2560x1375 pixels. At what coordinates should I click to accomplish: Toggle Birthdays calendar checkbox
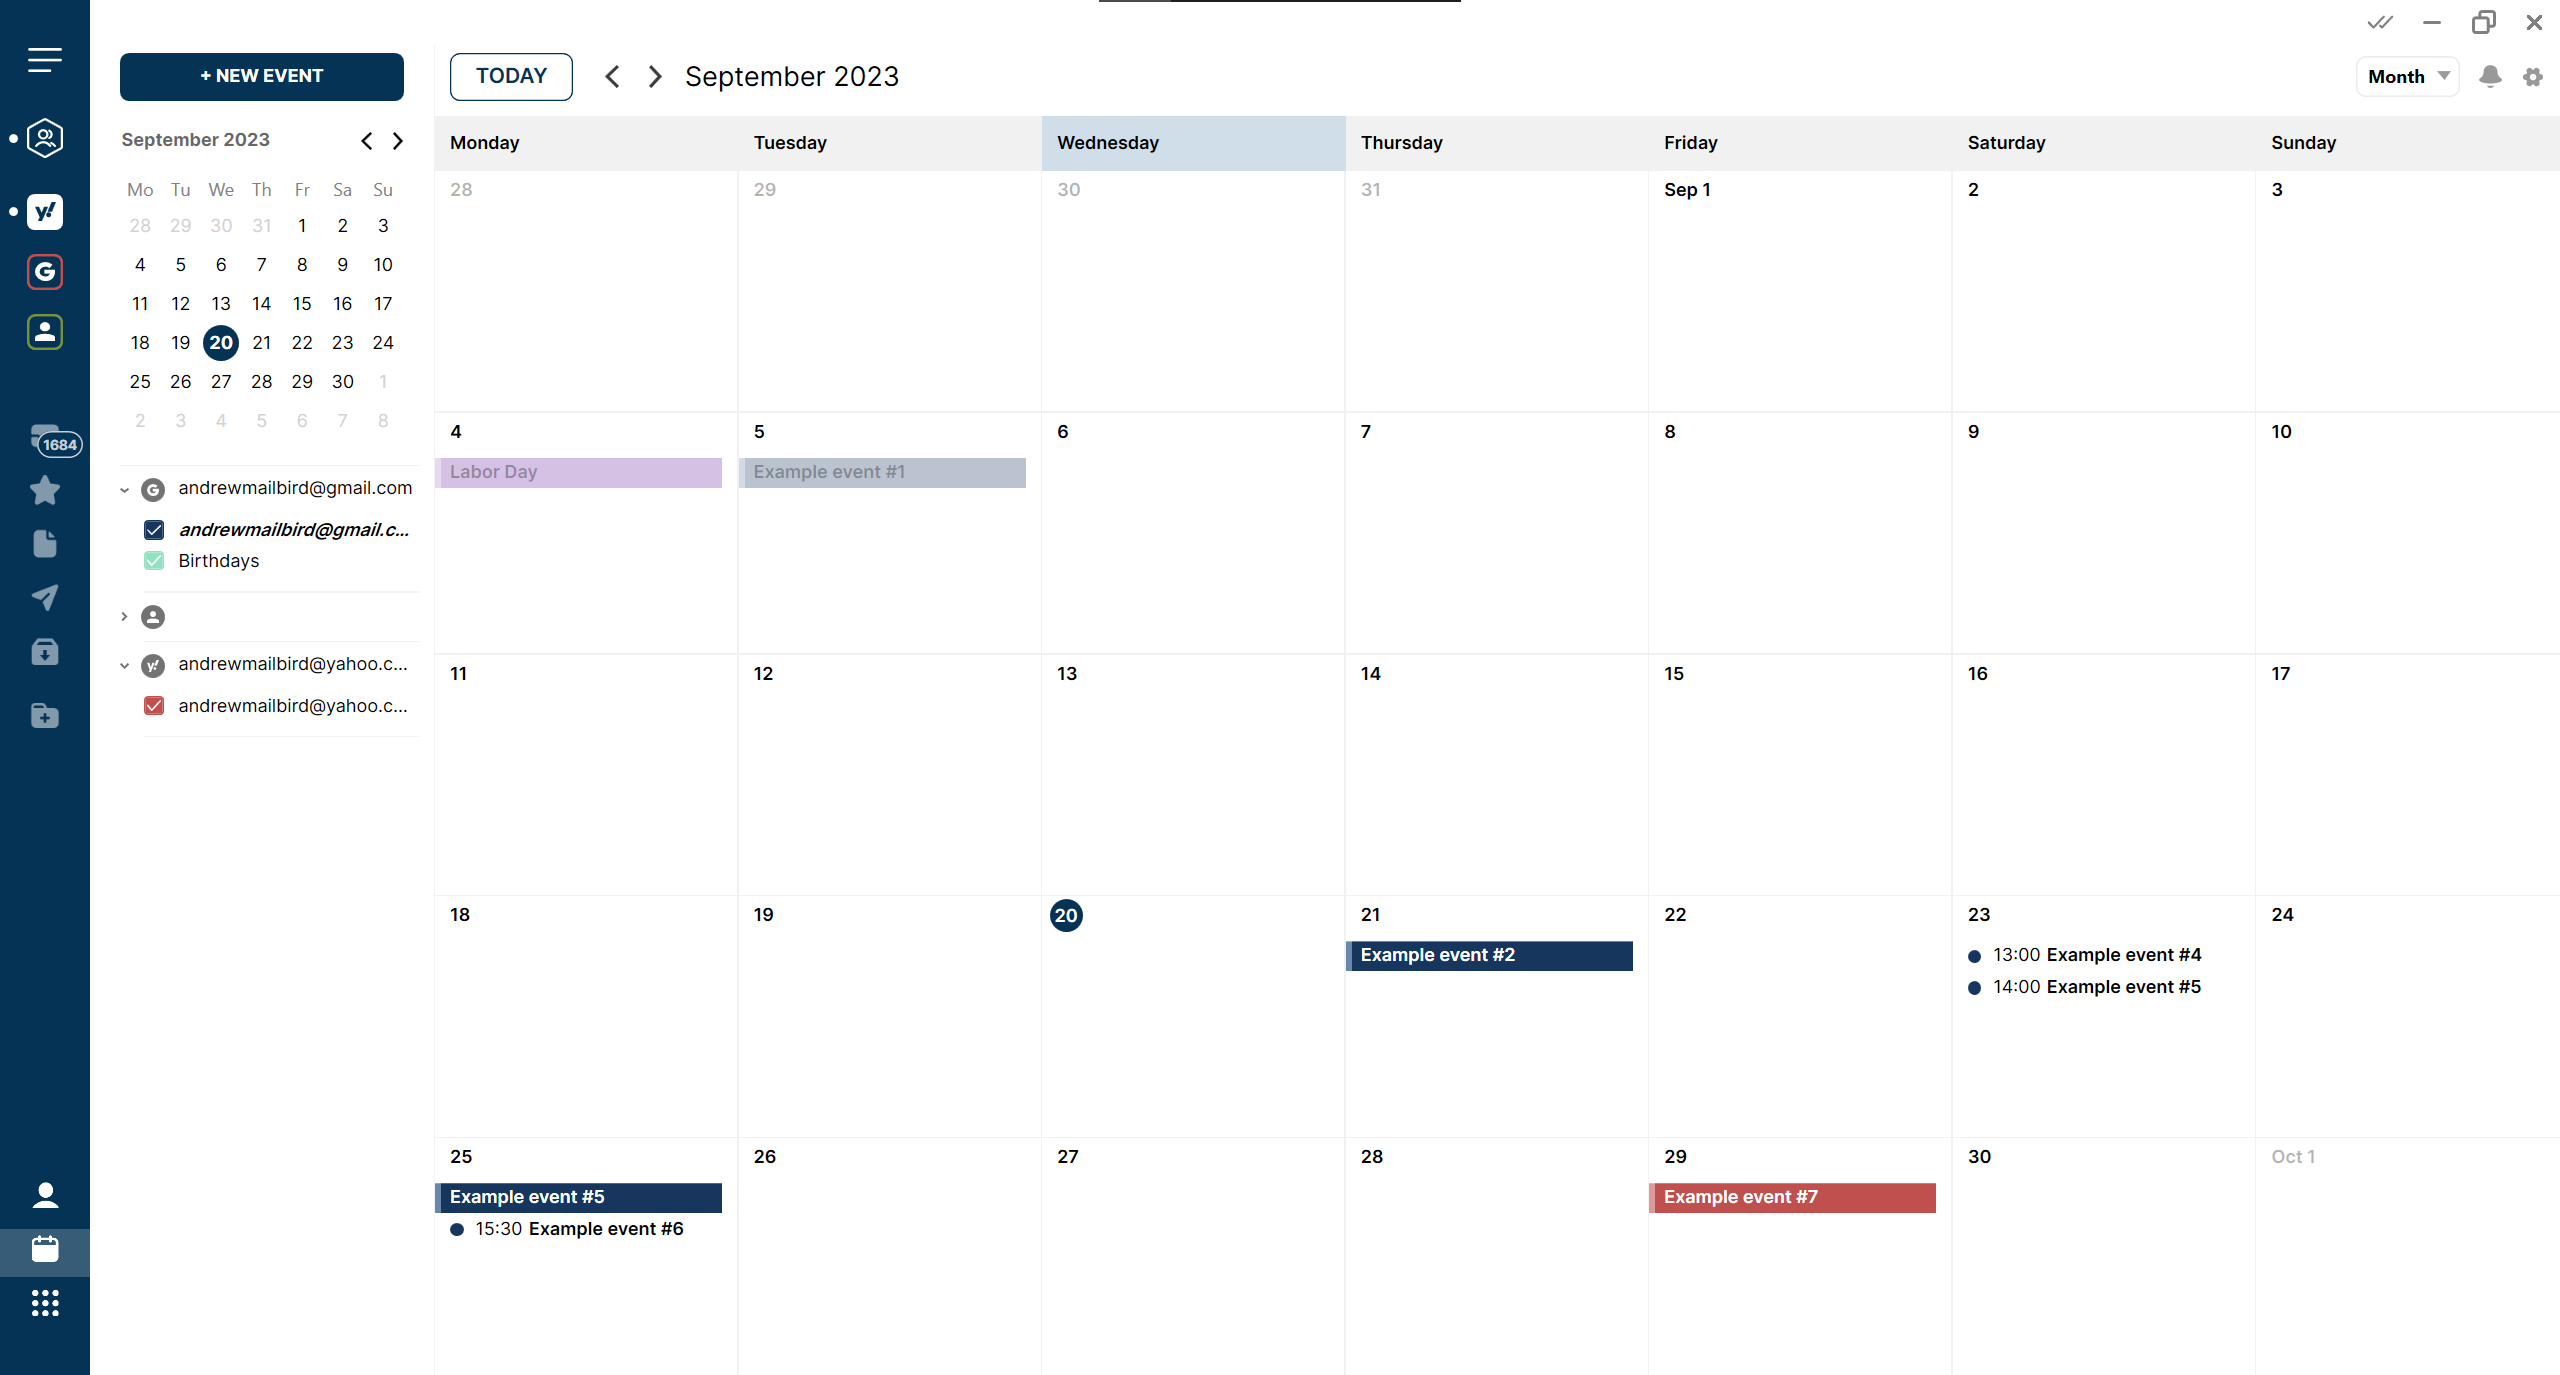point(154,559)
